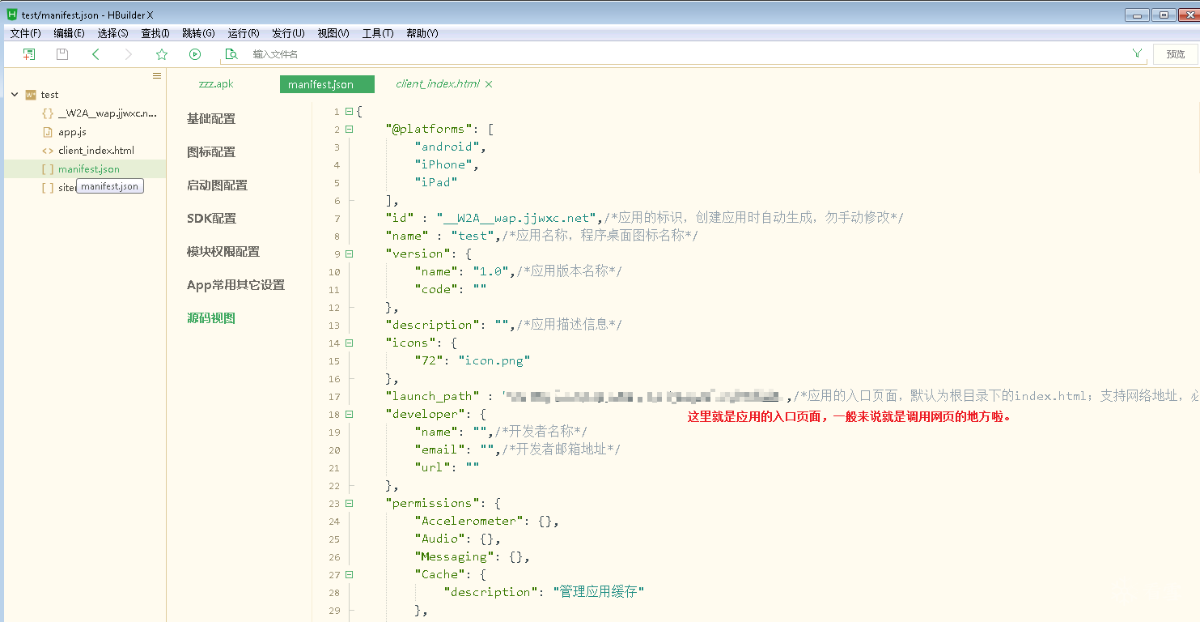Click line number 13 in the gutter
The width and height of the screenshot is (1200, 622).
pos(335,325)
